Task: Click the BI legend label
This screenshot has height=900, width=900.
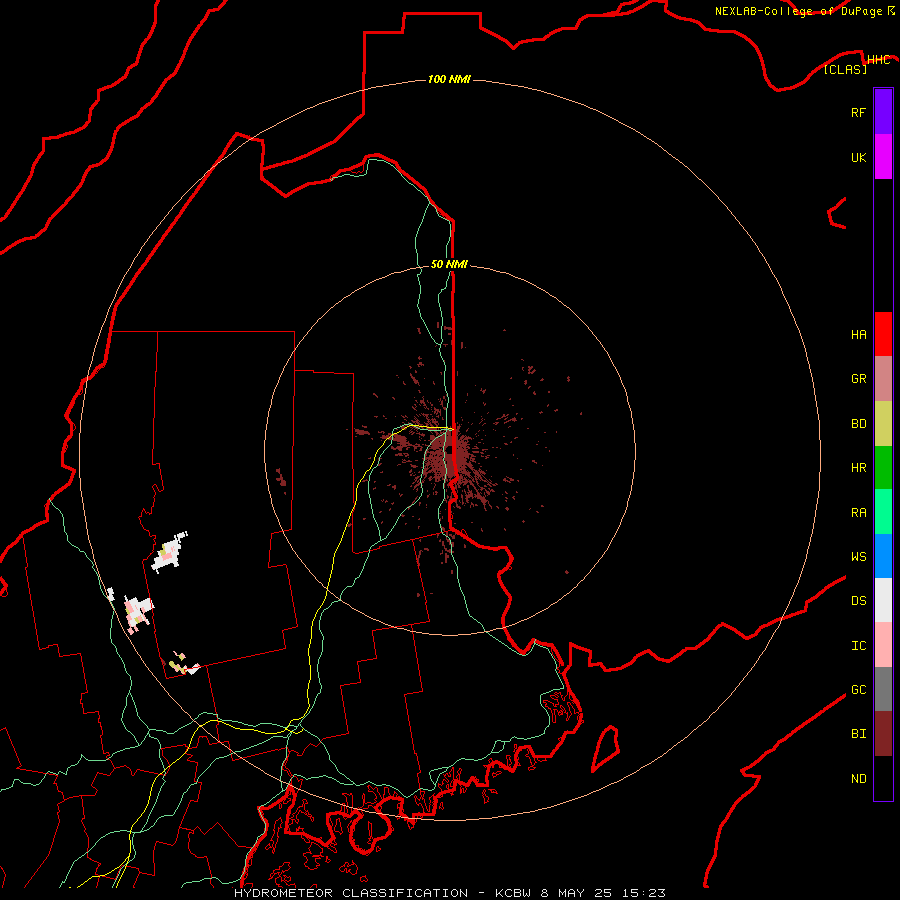Action: 858,734
